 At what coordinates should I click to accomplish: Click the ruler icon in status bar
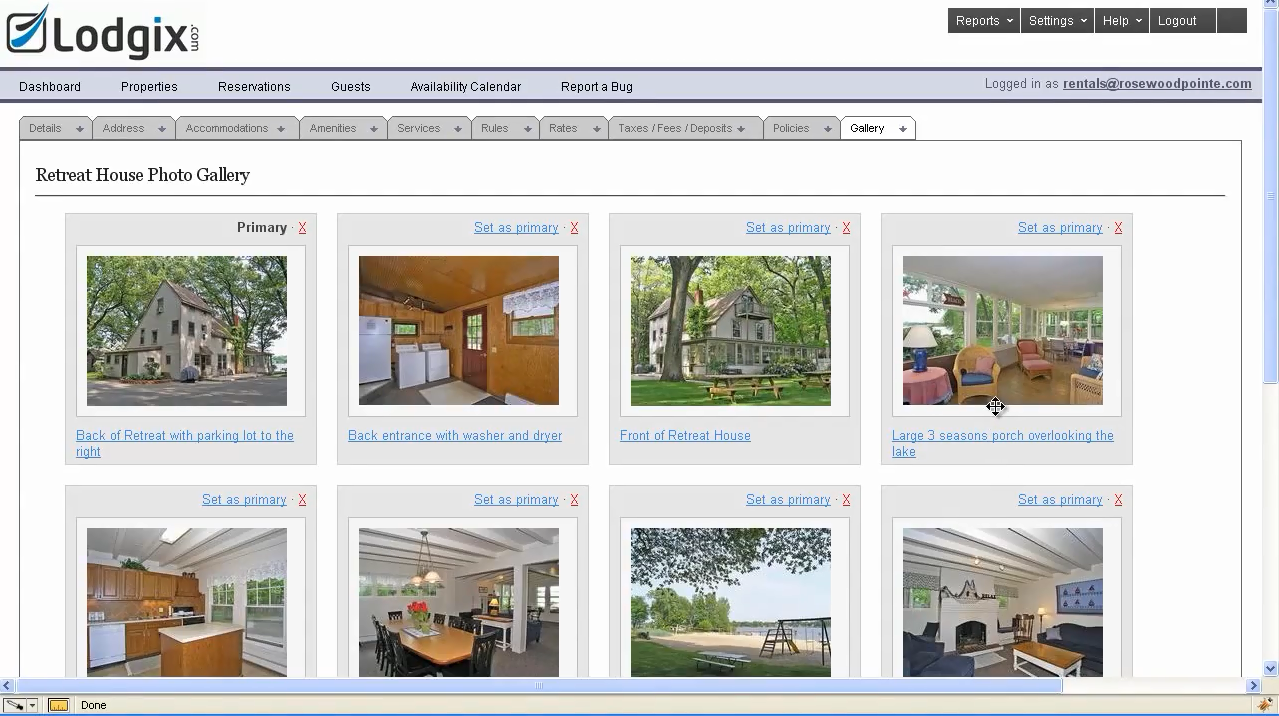(x=59, y=705)
